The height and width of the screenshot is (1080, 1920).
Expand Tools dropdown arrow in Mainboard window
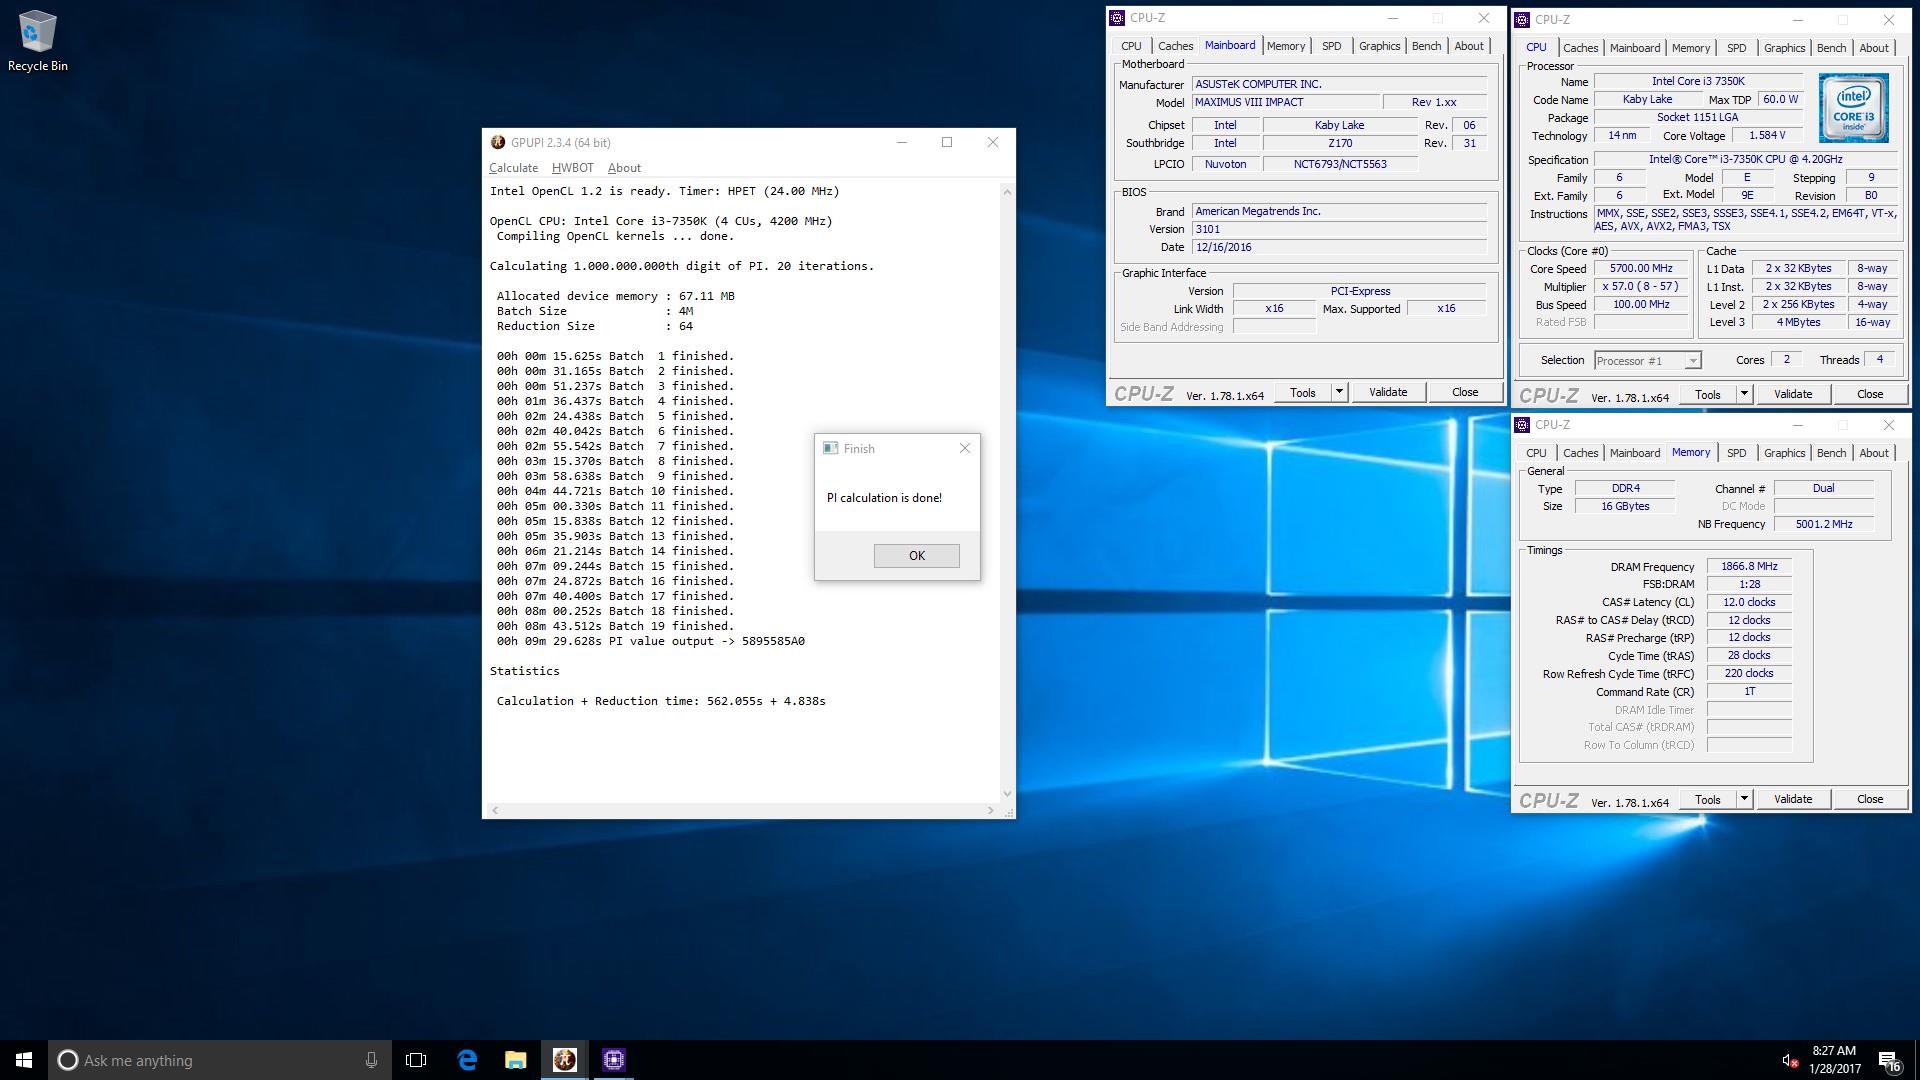pos(1339,392)
